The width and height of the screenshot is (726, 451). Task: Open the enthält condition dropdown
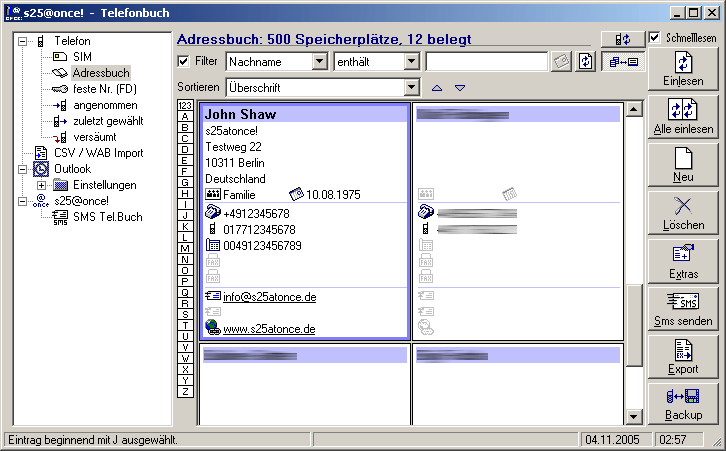click(411, 61)
